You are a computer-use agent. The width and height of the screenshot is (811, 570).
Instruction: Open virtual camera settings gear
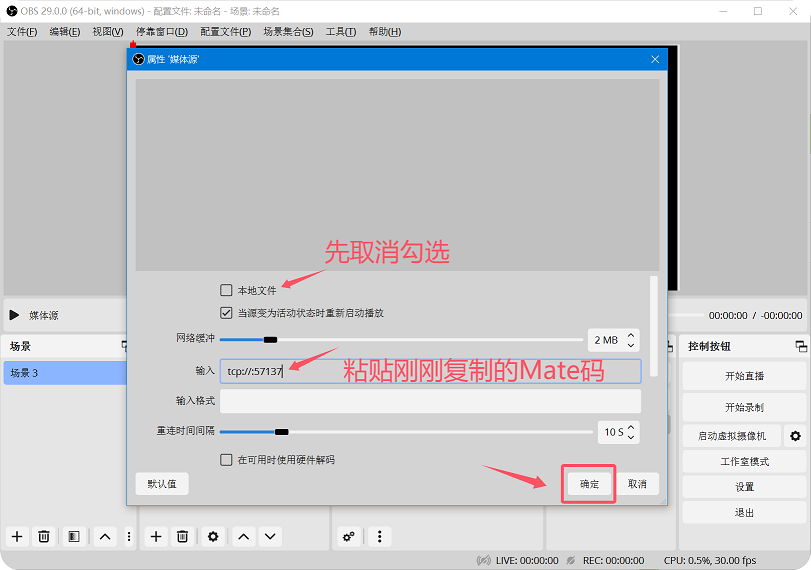click(x=795, y=436)
